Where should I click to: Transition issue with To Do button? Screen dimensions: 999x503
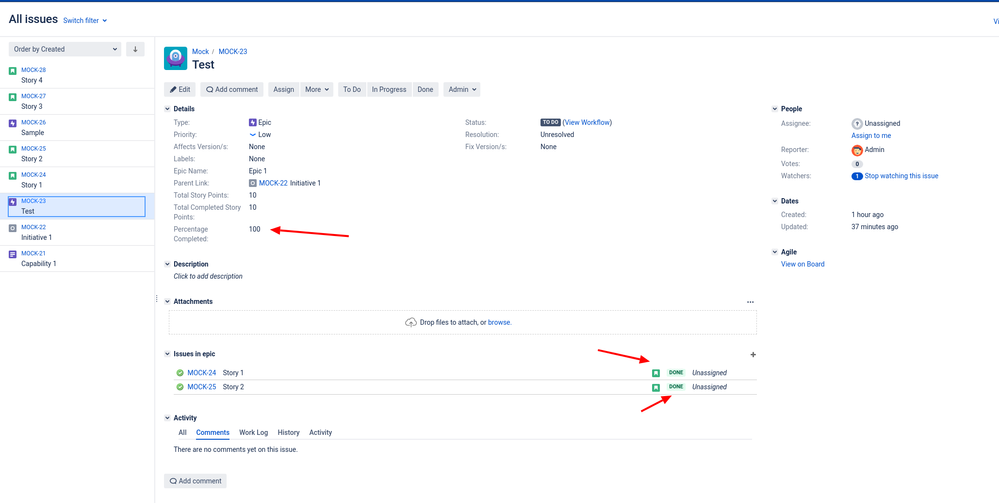click(352, 89)
